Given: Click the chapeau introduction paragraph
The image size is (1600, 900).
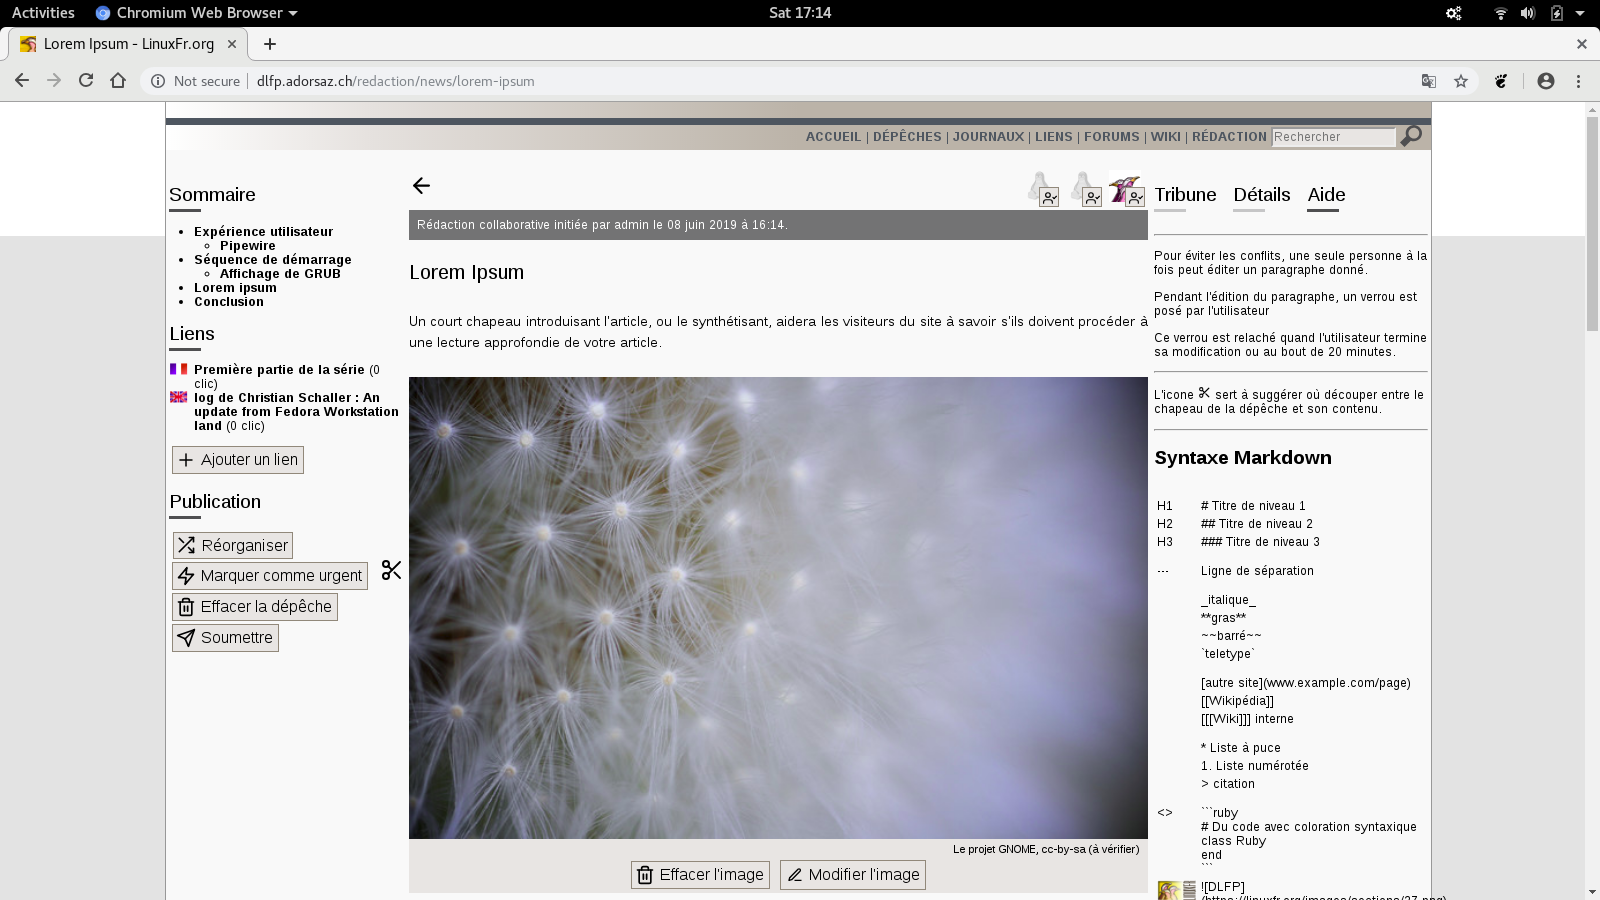Looking at the screenshot, I should [778, 332].
